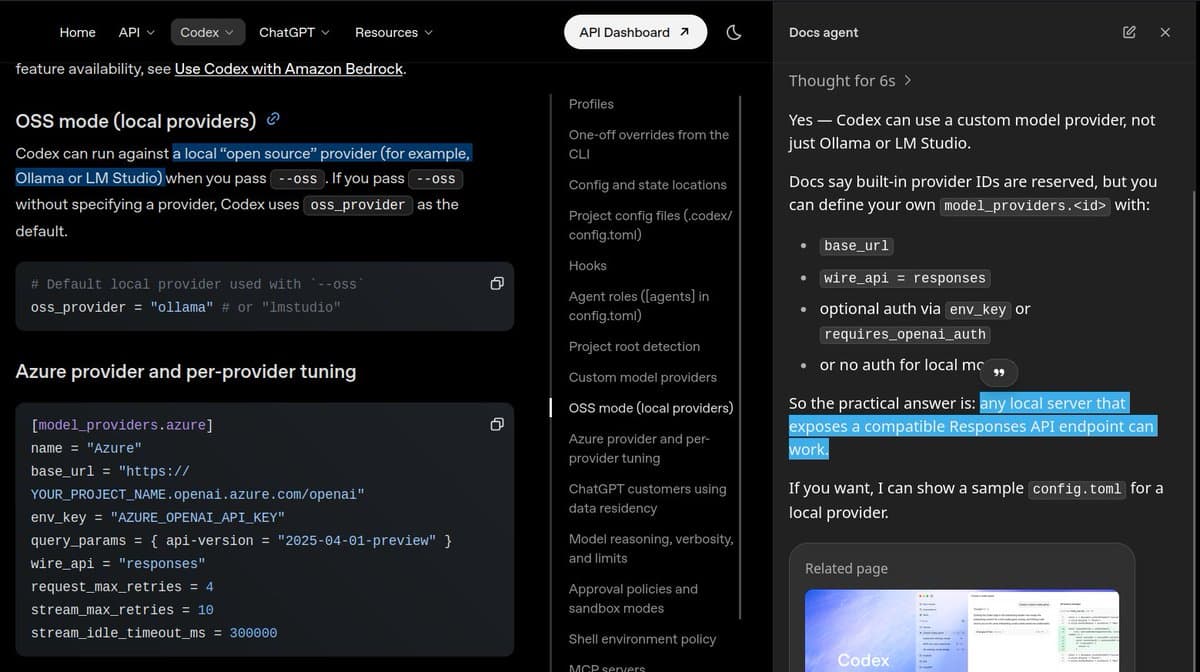Screen dimensions: 1200x672
Task: Jump to the Hooks section
Action: click(588, 266)
